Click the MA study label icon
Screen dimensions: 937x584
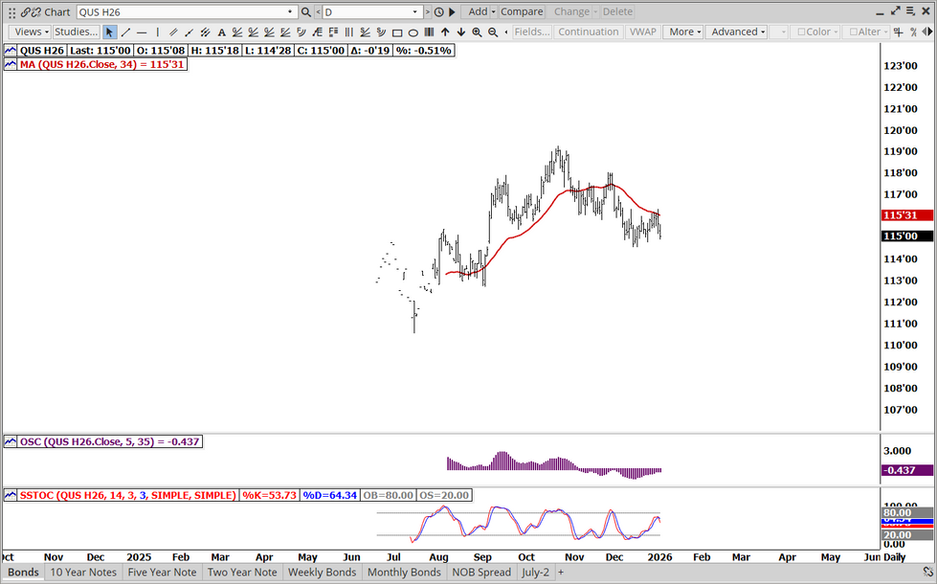(x=10, y=64)
